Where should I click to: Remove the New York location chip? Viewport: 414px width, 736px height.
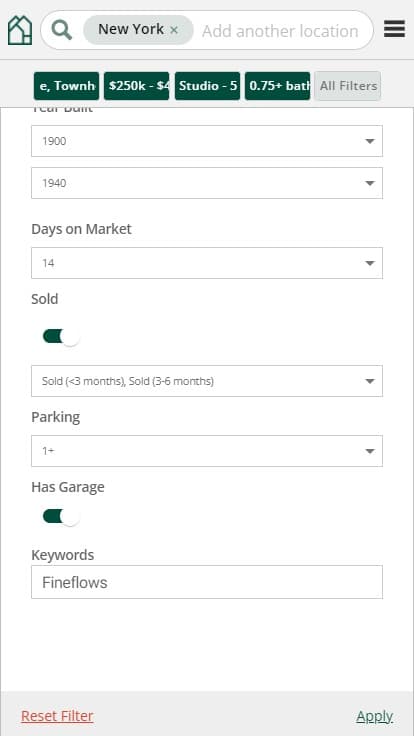174,30
